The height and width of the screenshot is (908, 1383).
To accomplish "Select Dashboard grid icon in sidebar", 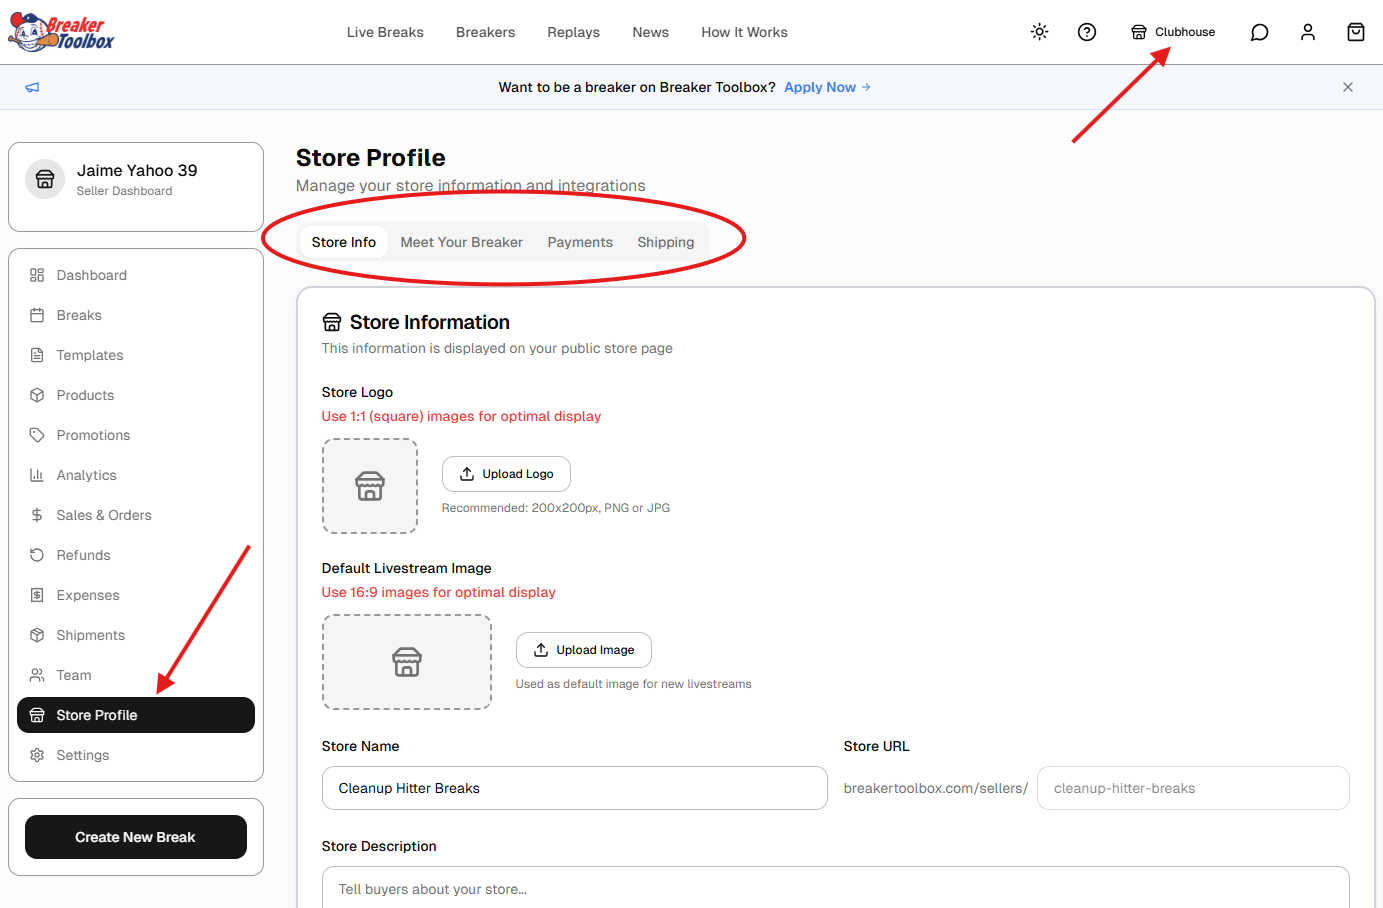I will (37, 275).
